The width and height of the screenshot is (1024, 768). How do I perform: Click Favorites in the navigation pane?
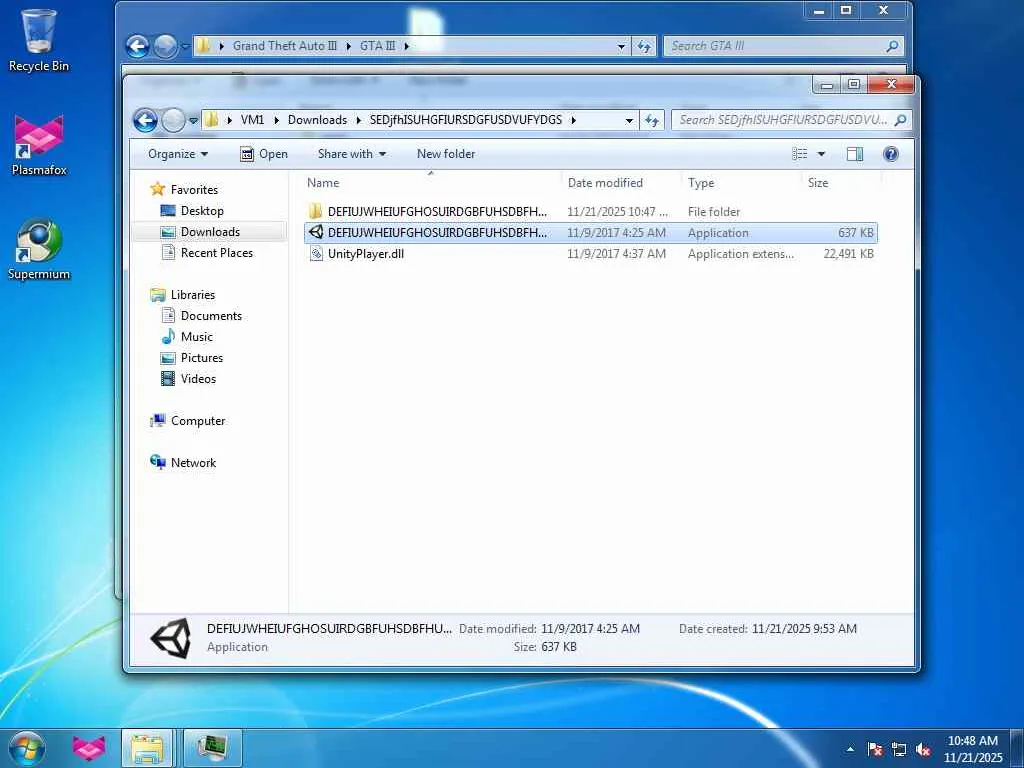pos(194,189)
